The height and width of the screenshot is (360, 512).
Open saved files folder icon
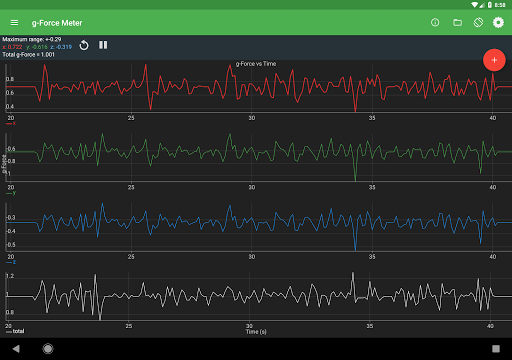458,22
